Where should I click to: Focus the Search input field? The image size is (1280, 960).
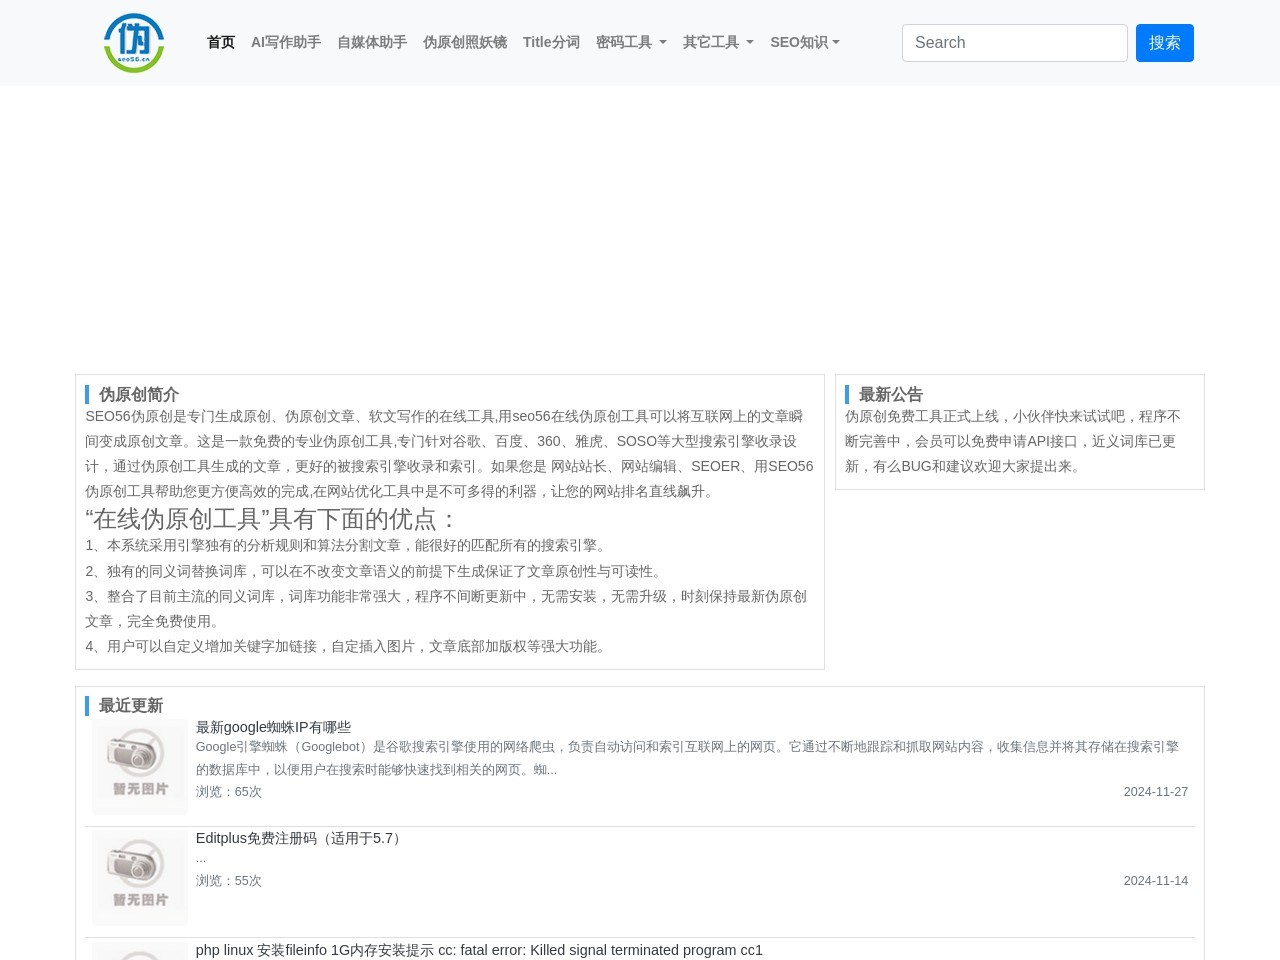click(1014, 43)
